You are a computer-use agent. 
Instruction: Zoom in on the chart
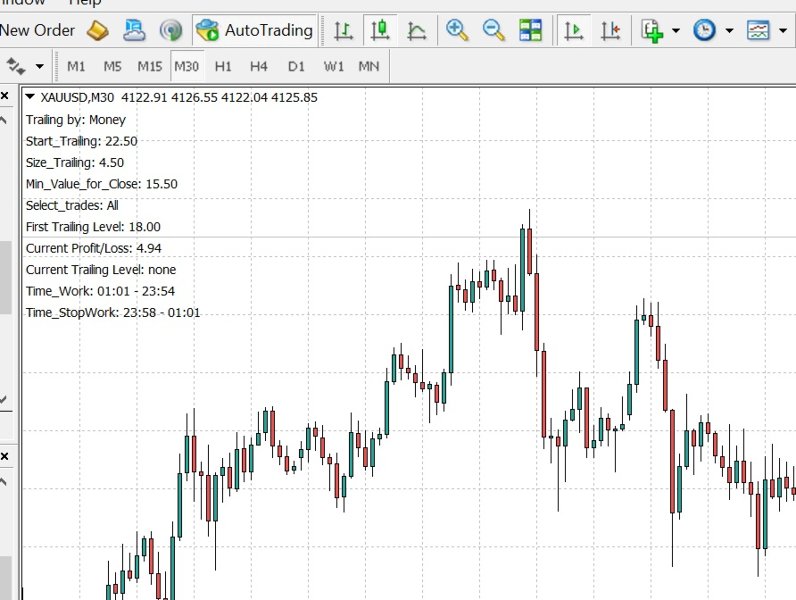pyautogui.click(x=457, y=30)
